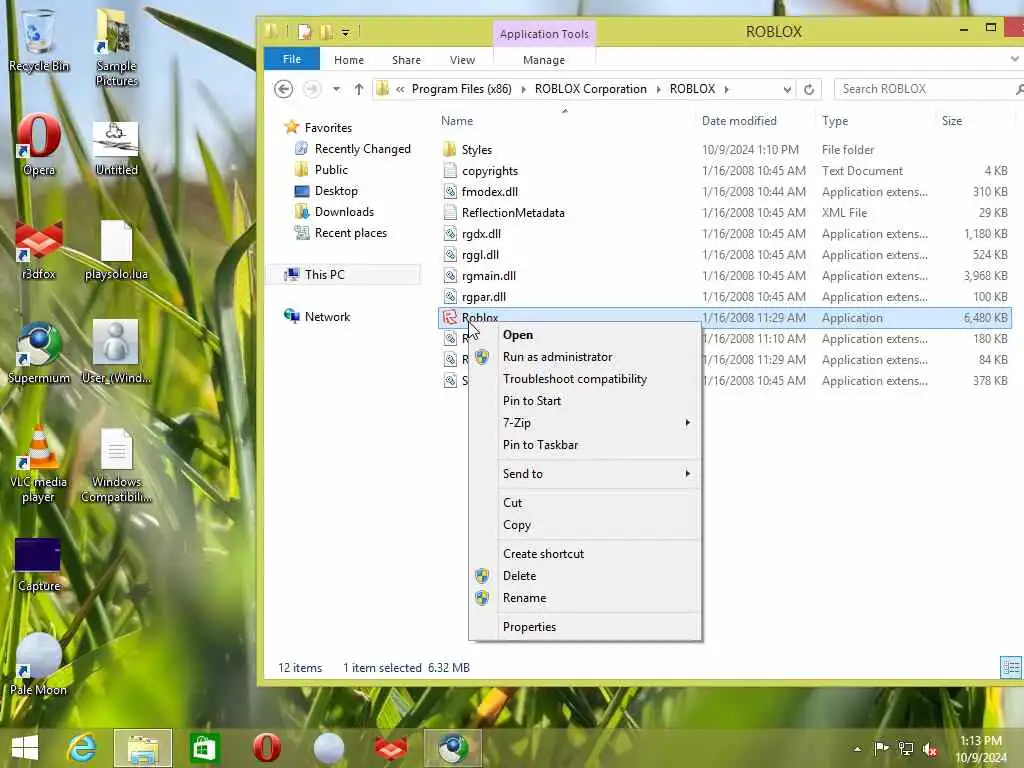Screen dimensions: 1024x768
Task: Switch to the Manage ribbon tab
Action: [x=544, y=59]
